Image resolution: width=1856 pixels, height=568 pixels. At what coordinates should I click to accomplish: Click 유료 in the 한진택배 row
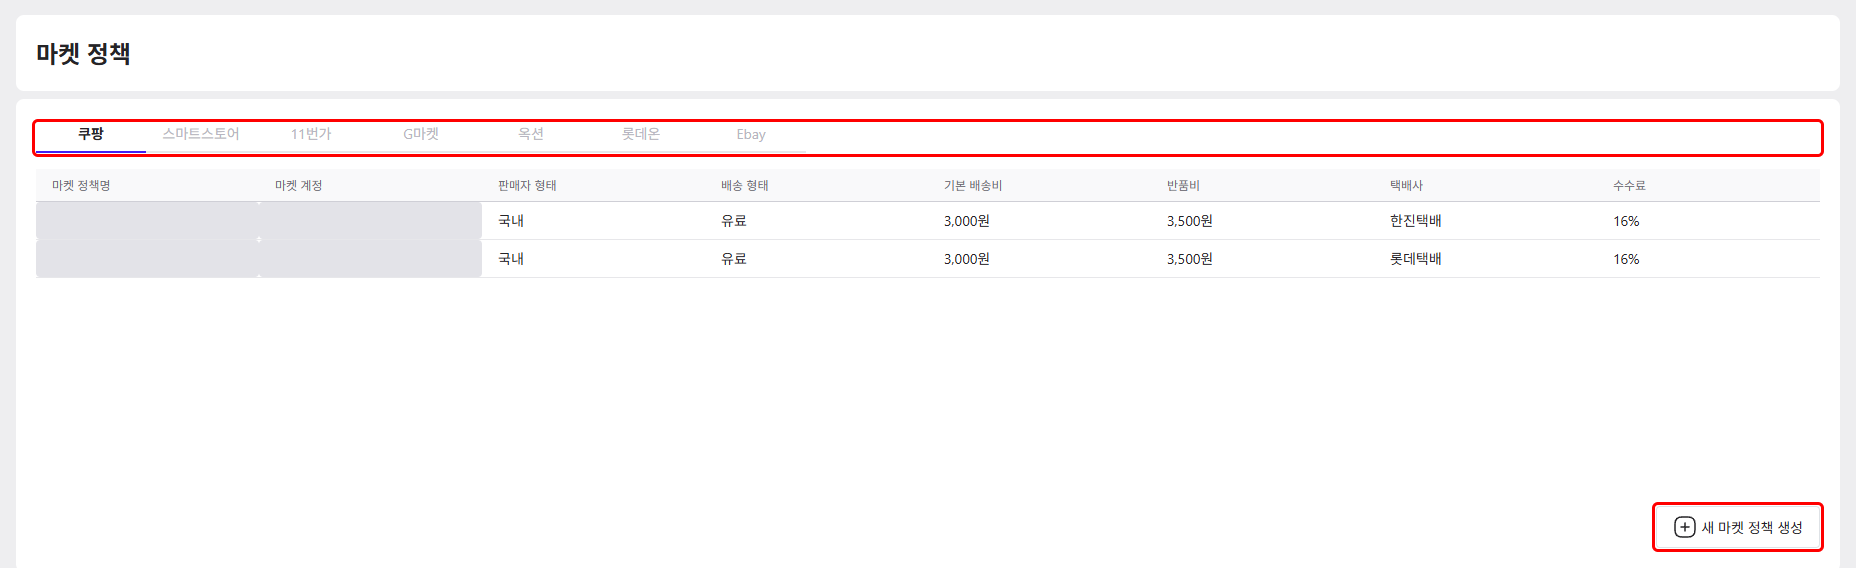click(x=734, y=221)
